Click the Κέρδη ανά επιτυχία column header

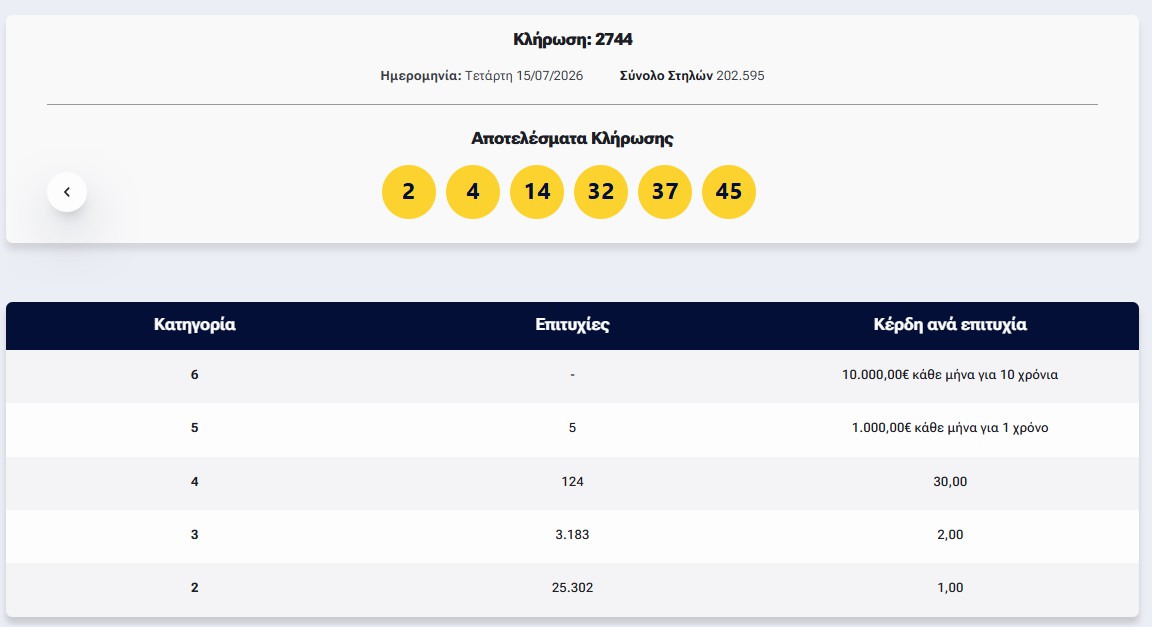[x=950, y=324]
